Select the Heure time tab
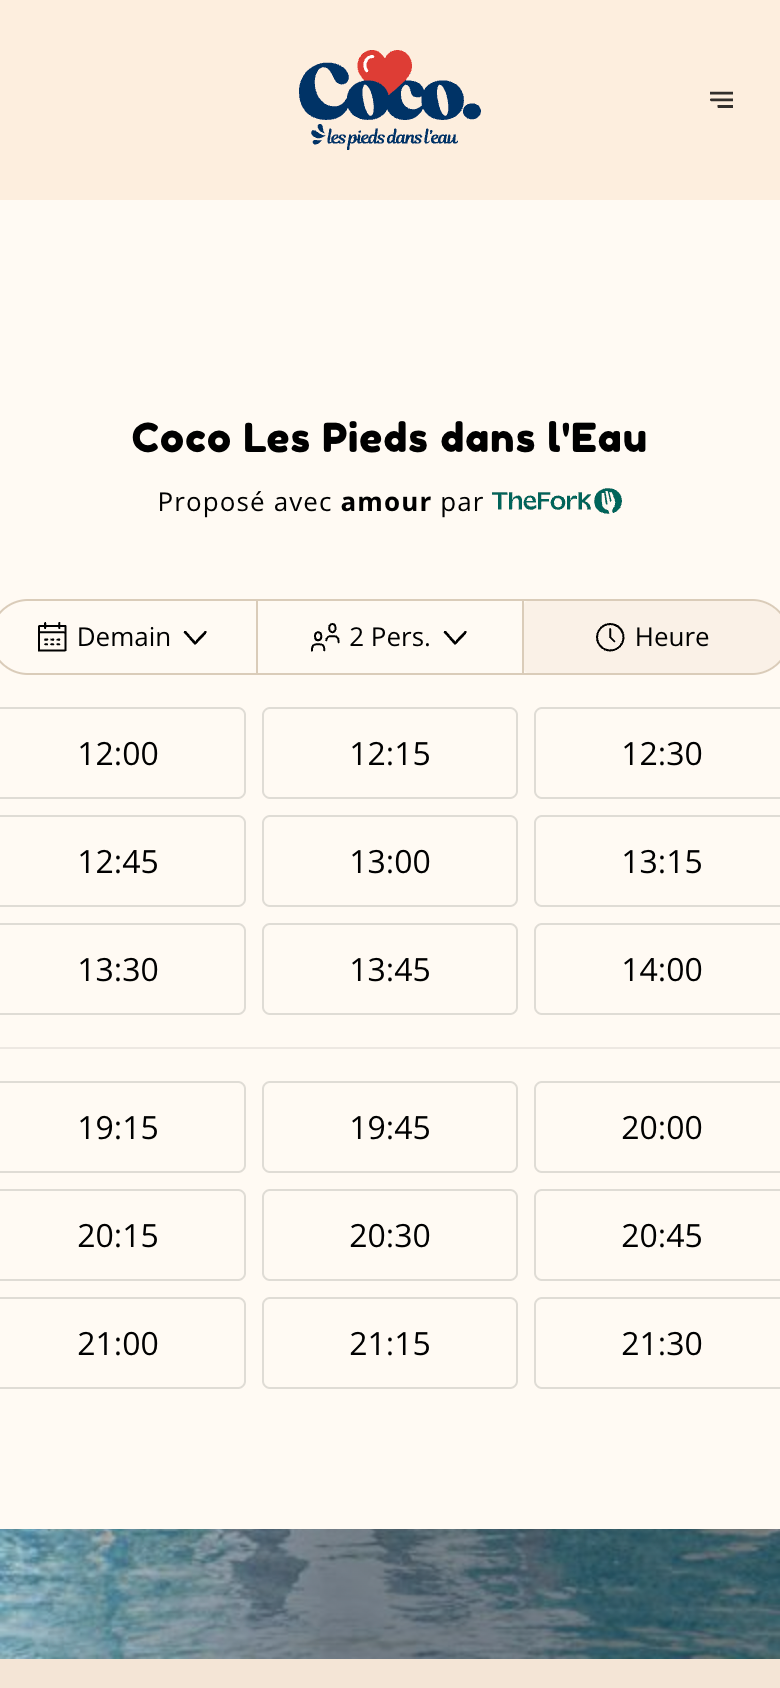 point(652,637)
